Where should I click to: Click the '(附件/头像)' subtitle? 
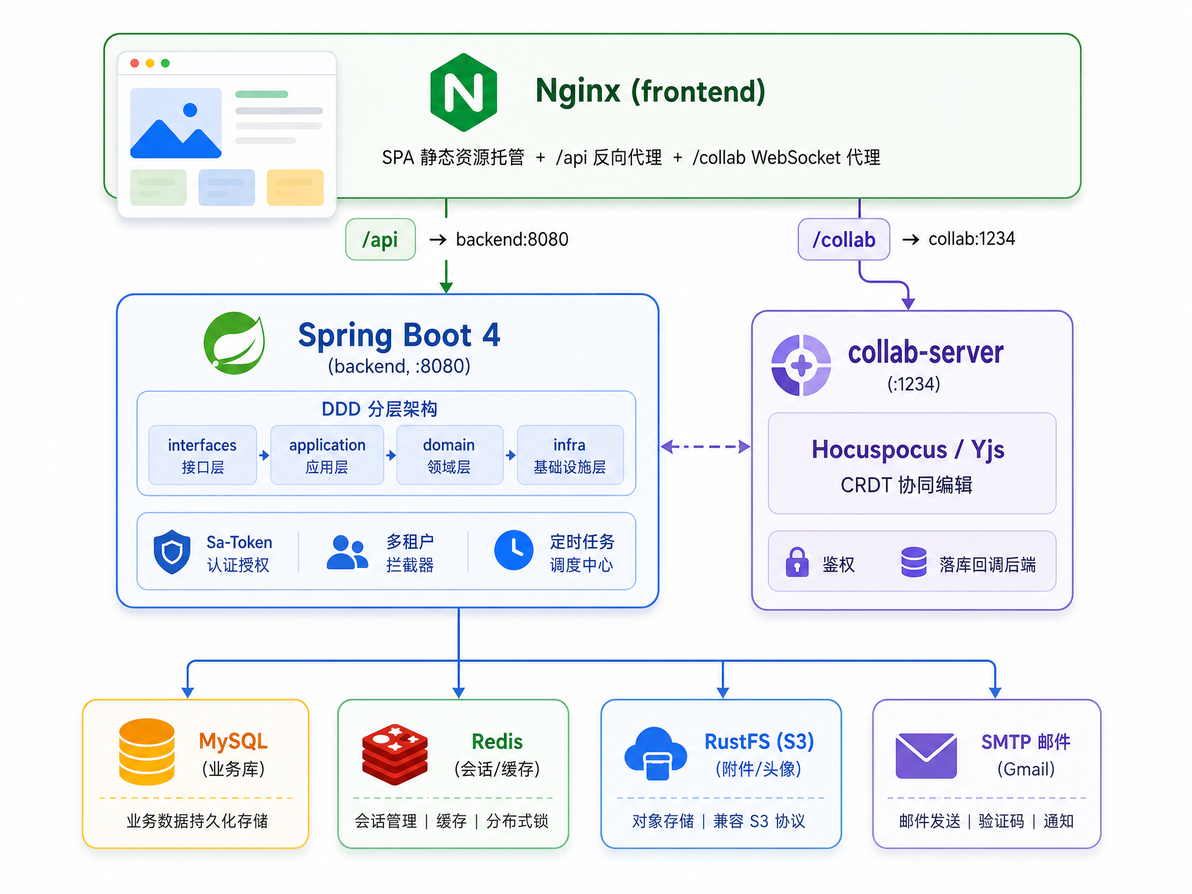758,769
